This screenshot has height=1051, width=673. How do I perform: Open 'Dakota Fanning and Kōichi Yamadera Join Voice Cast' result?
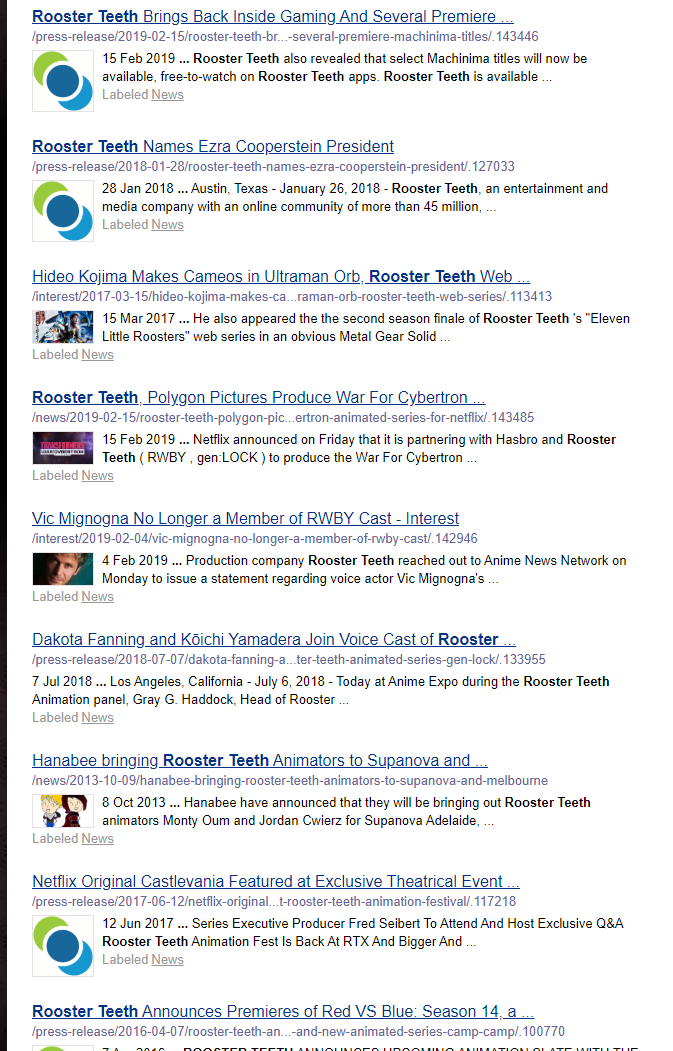point(274,639)
